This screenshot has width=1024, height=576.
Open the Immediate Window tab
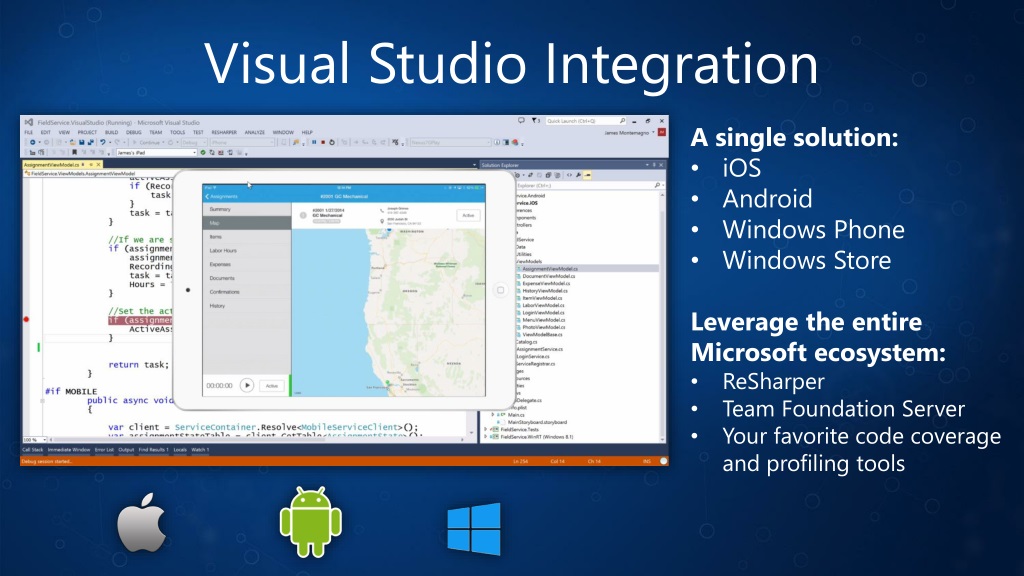(69, 450)
